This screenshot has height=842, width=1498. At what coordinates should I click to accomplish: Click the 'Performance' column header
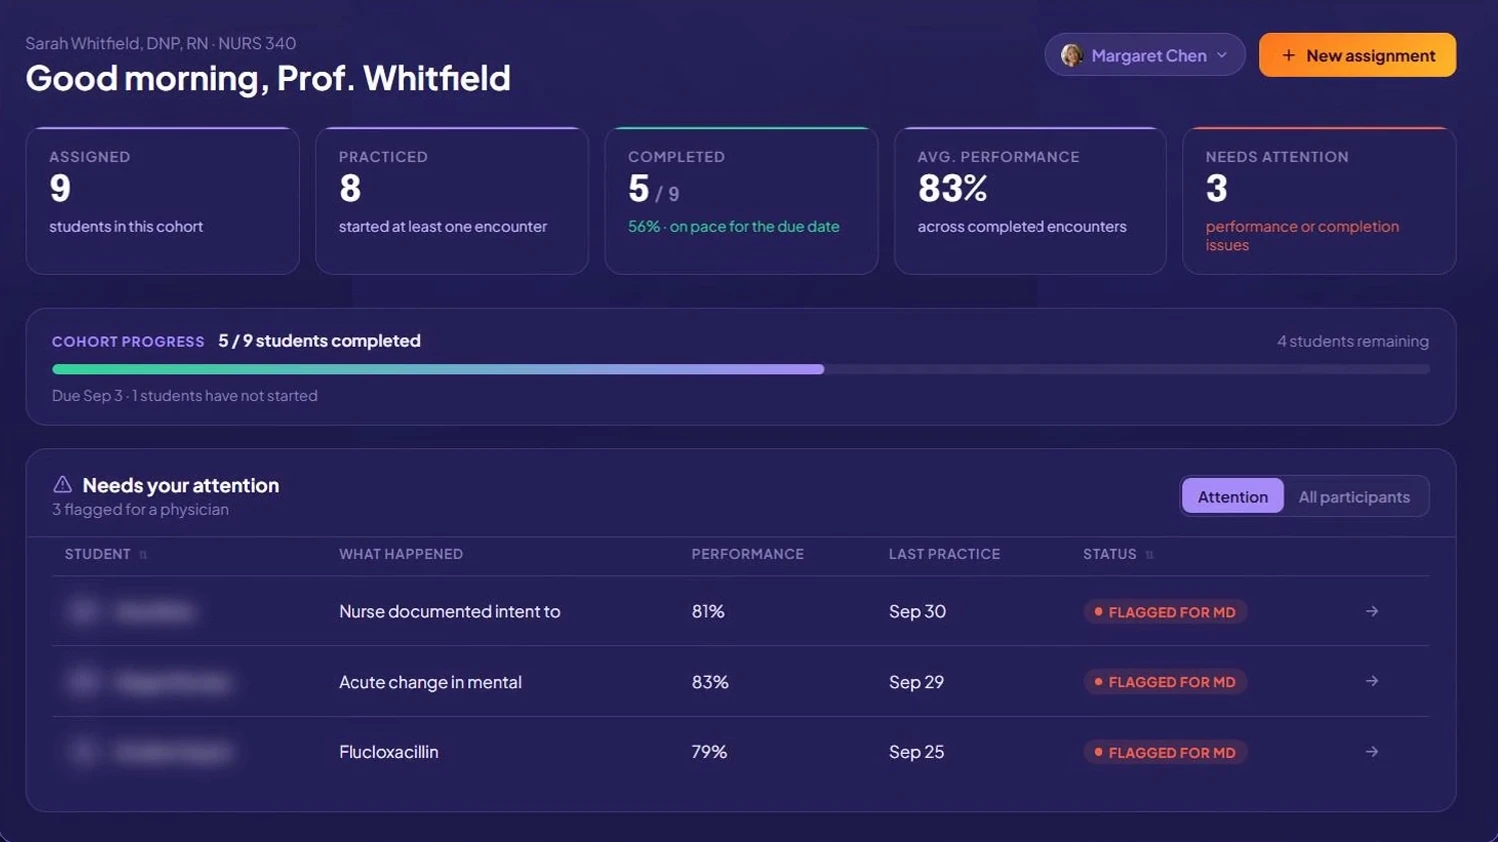(x=747, y=554)
